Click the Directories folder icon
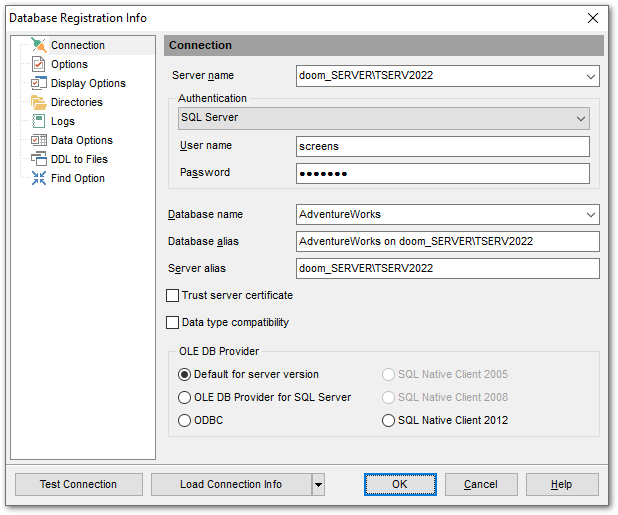The width and height of the screenshot is (618, 515). (39, 102)
